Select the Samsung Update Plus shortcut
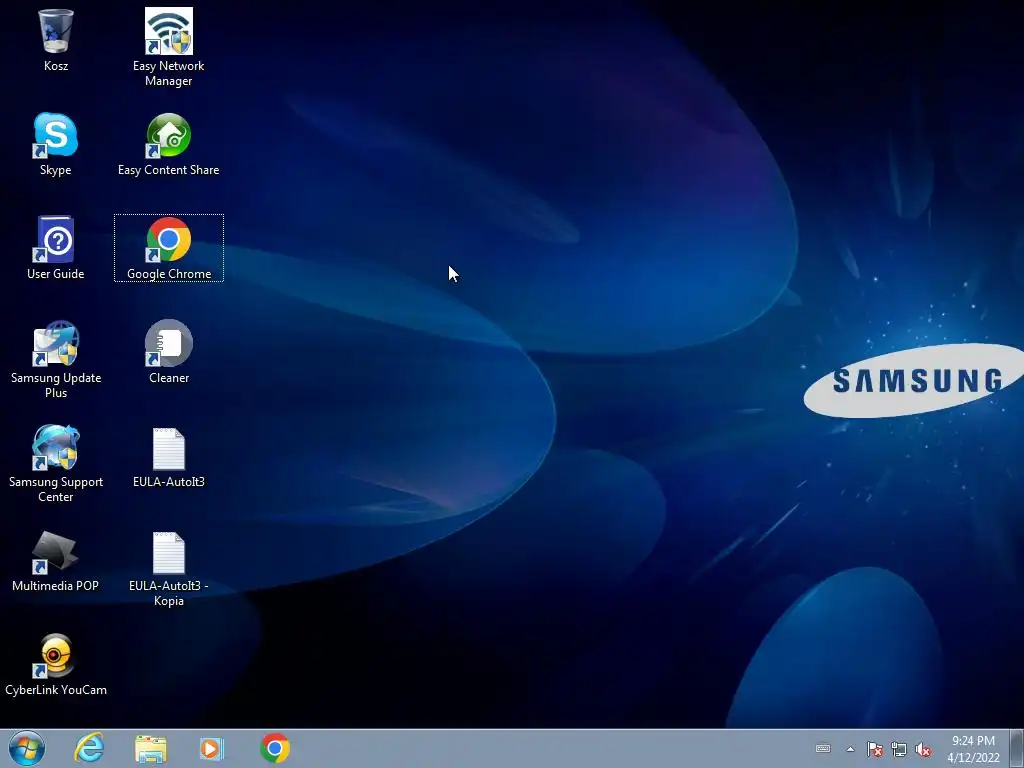The image size is (1024, 768). (x=56, y=359)
